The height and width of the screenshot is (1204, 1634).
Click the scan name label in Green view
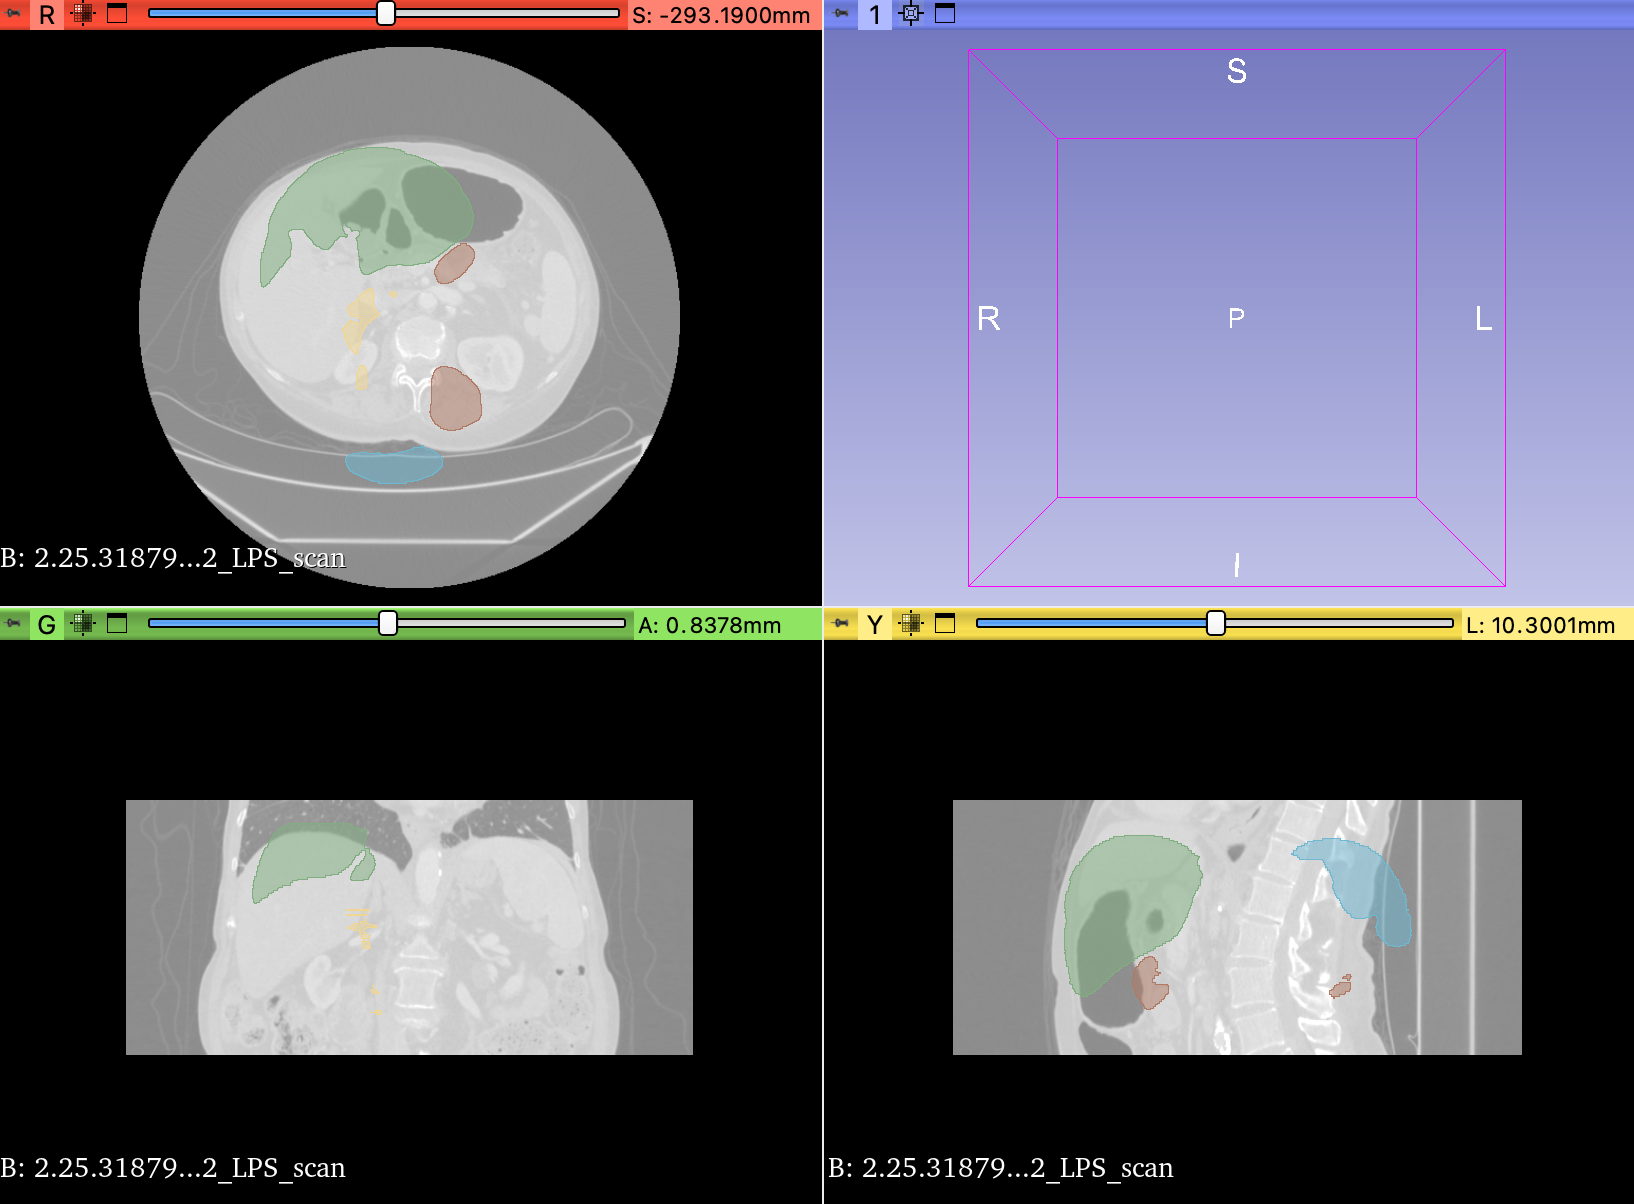pos(173,1167)
